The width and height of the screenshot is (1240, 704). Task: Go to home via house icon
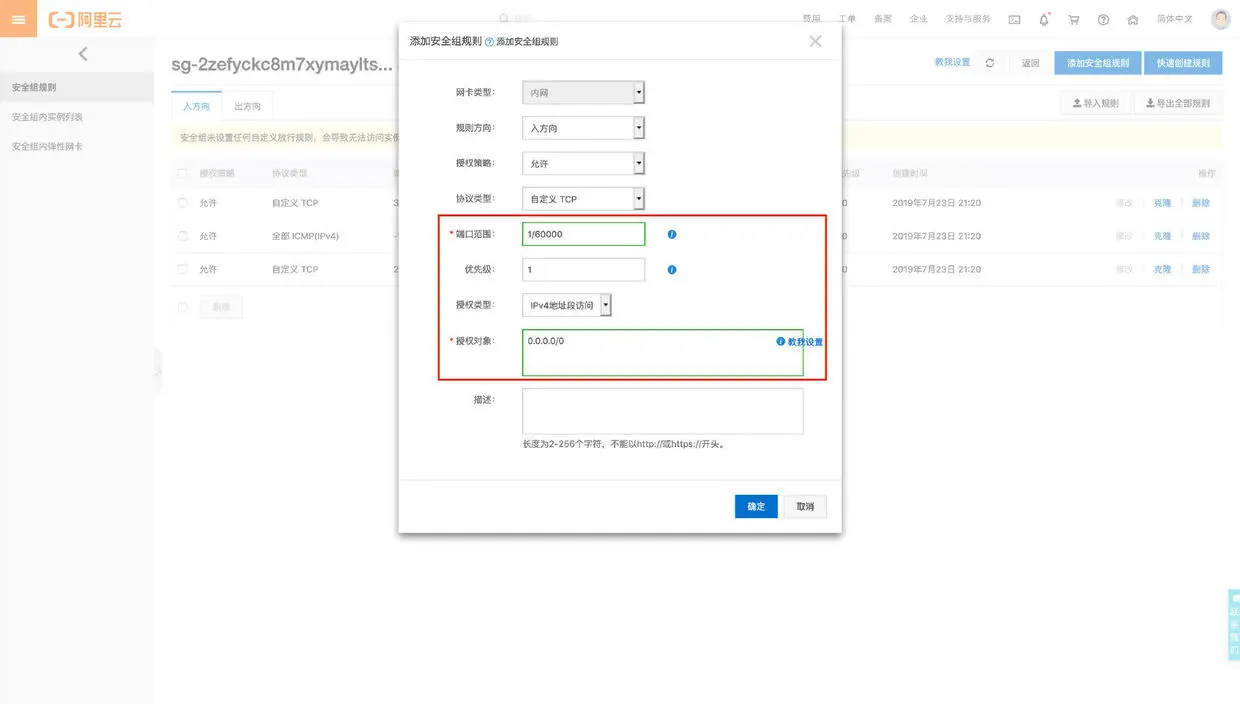1132,19
